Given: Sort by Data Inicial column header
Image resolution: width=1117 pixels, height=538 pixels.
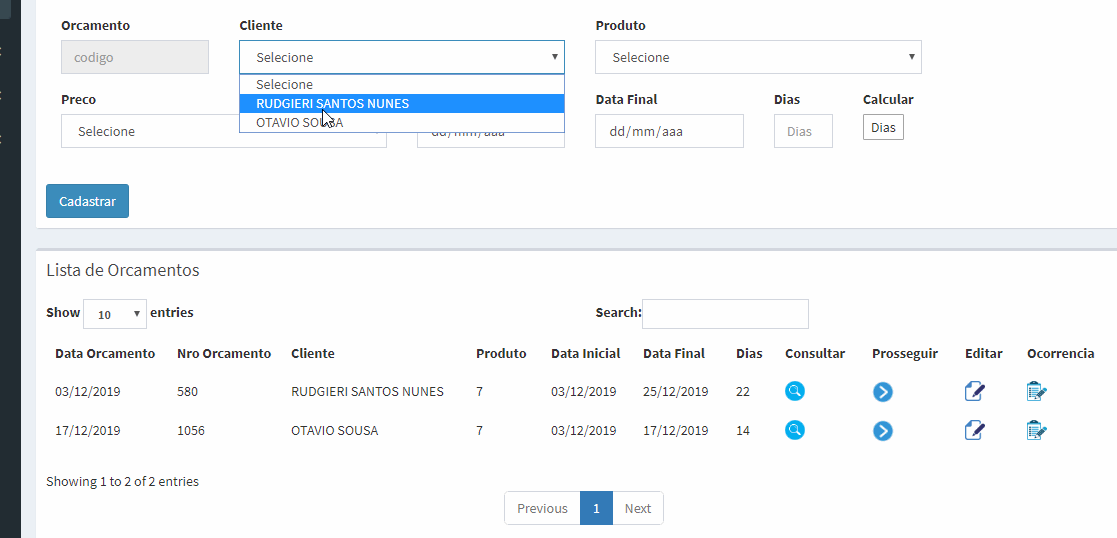Looking at the screenshot, I should [586, 353].
